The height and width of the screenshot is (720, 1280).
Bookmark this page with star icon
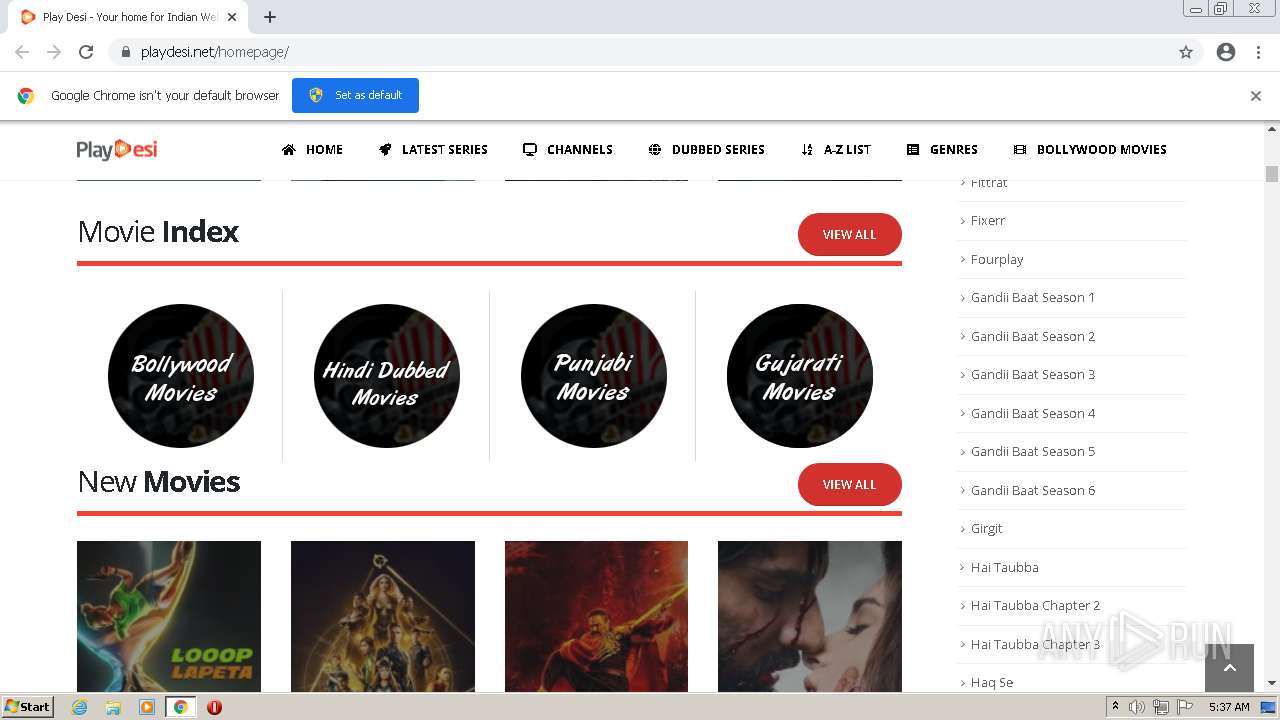(x=1186, y=52)
